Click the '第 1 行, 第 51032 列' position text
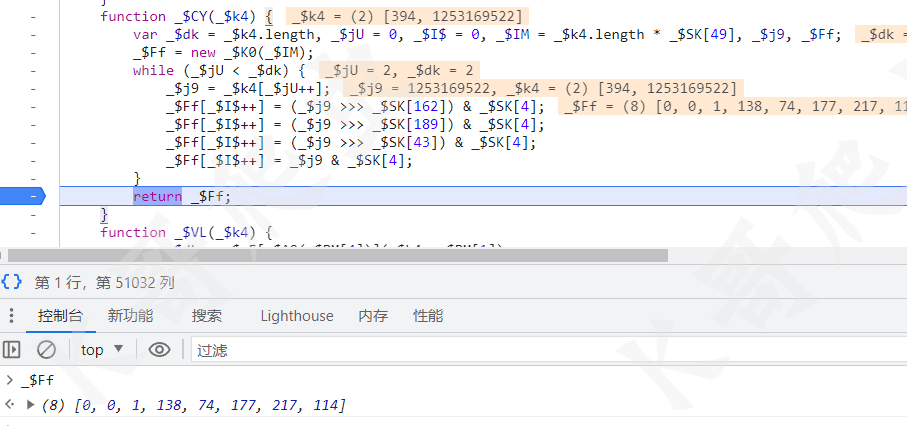Screen dimensions: 907x426 pos(104,282)
